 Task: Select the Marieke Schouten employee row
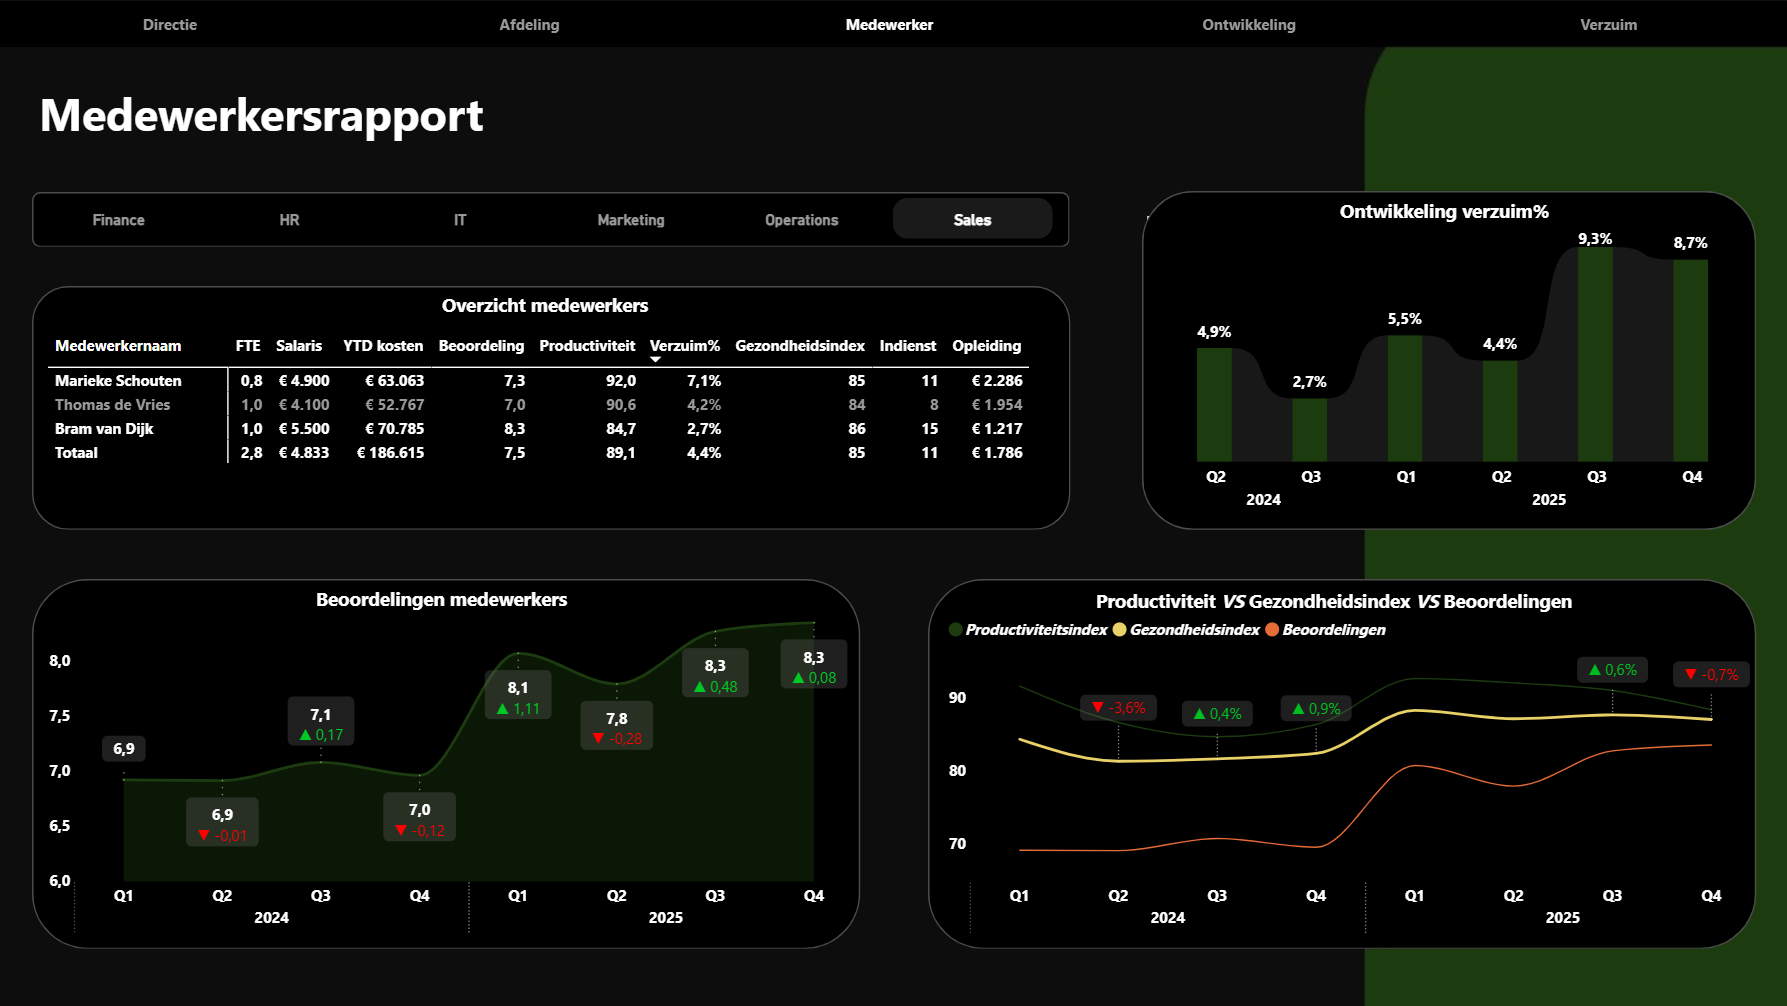tap(118, 381)
